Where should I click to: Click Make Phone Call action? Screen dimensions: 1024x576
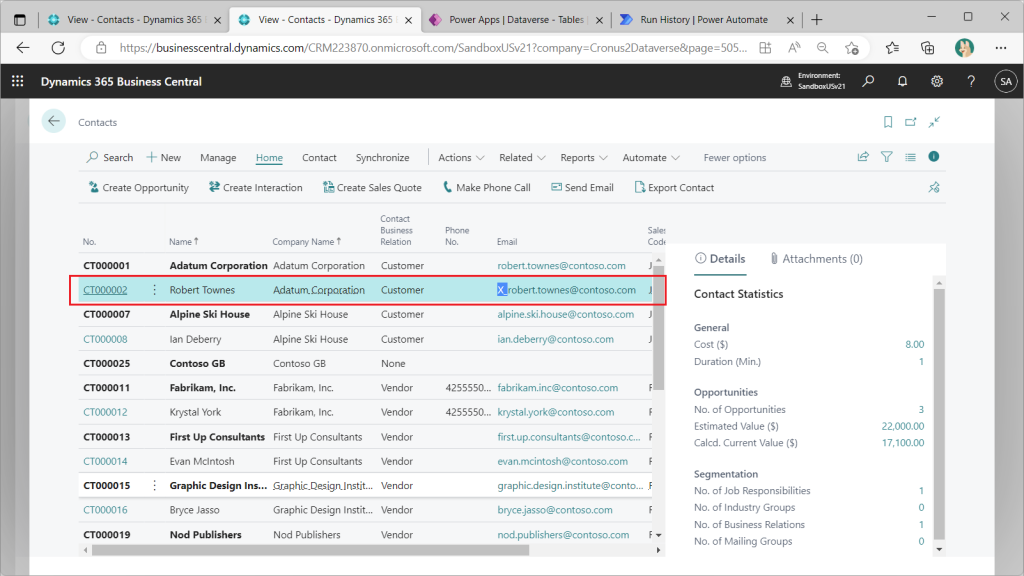[487, 187]
